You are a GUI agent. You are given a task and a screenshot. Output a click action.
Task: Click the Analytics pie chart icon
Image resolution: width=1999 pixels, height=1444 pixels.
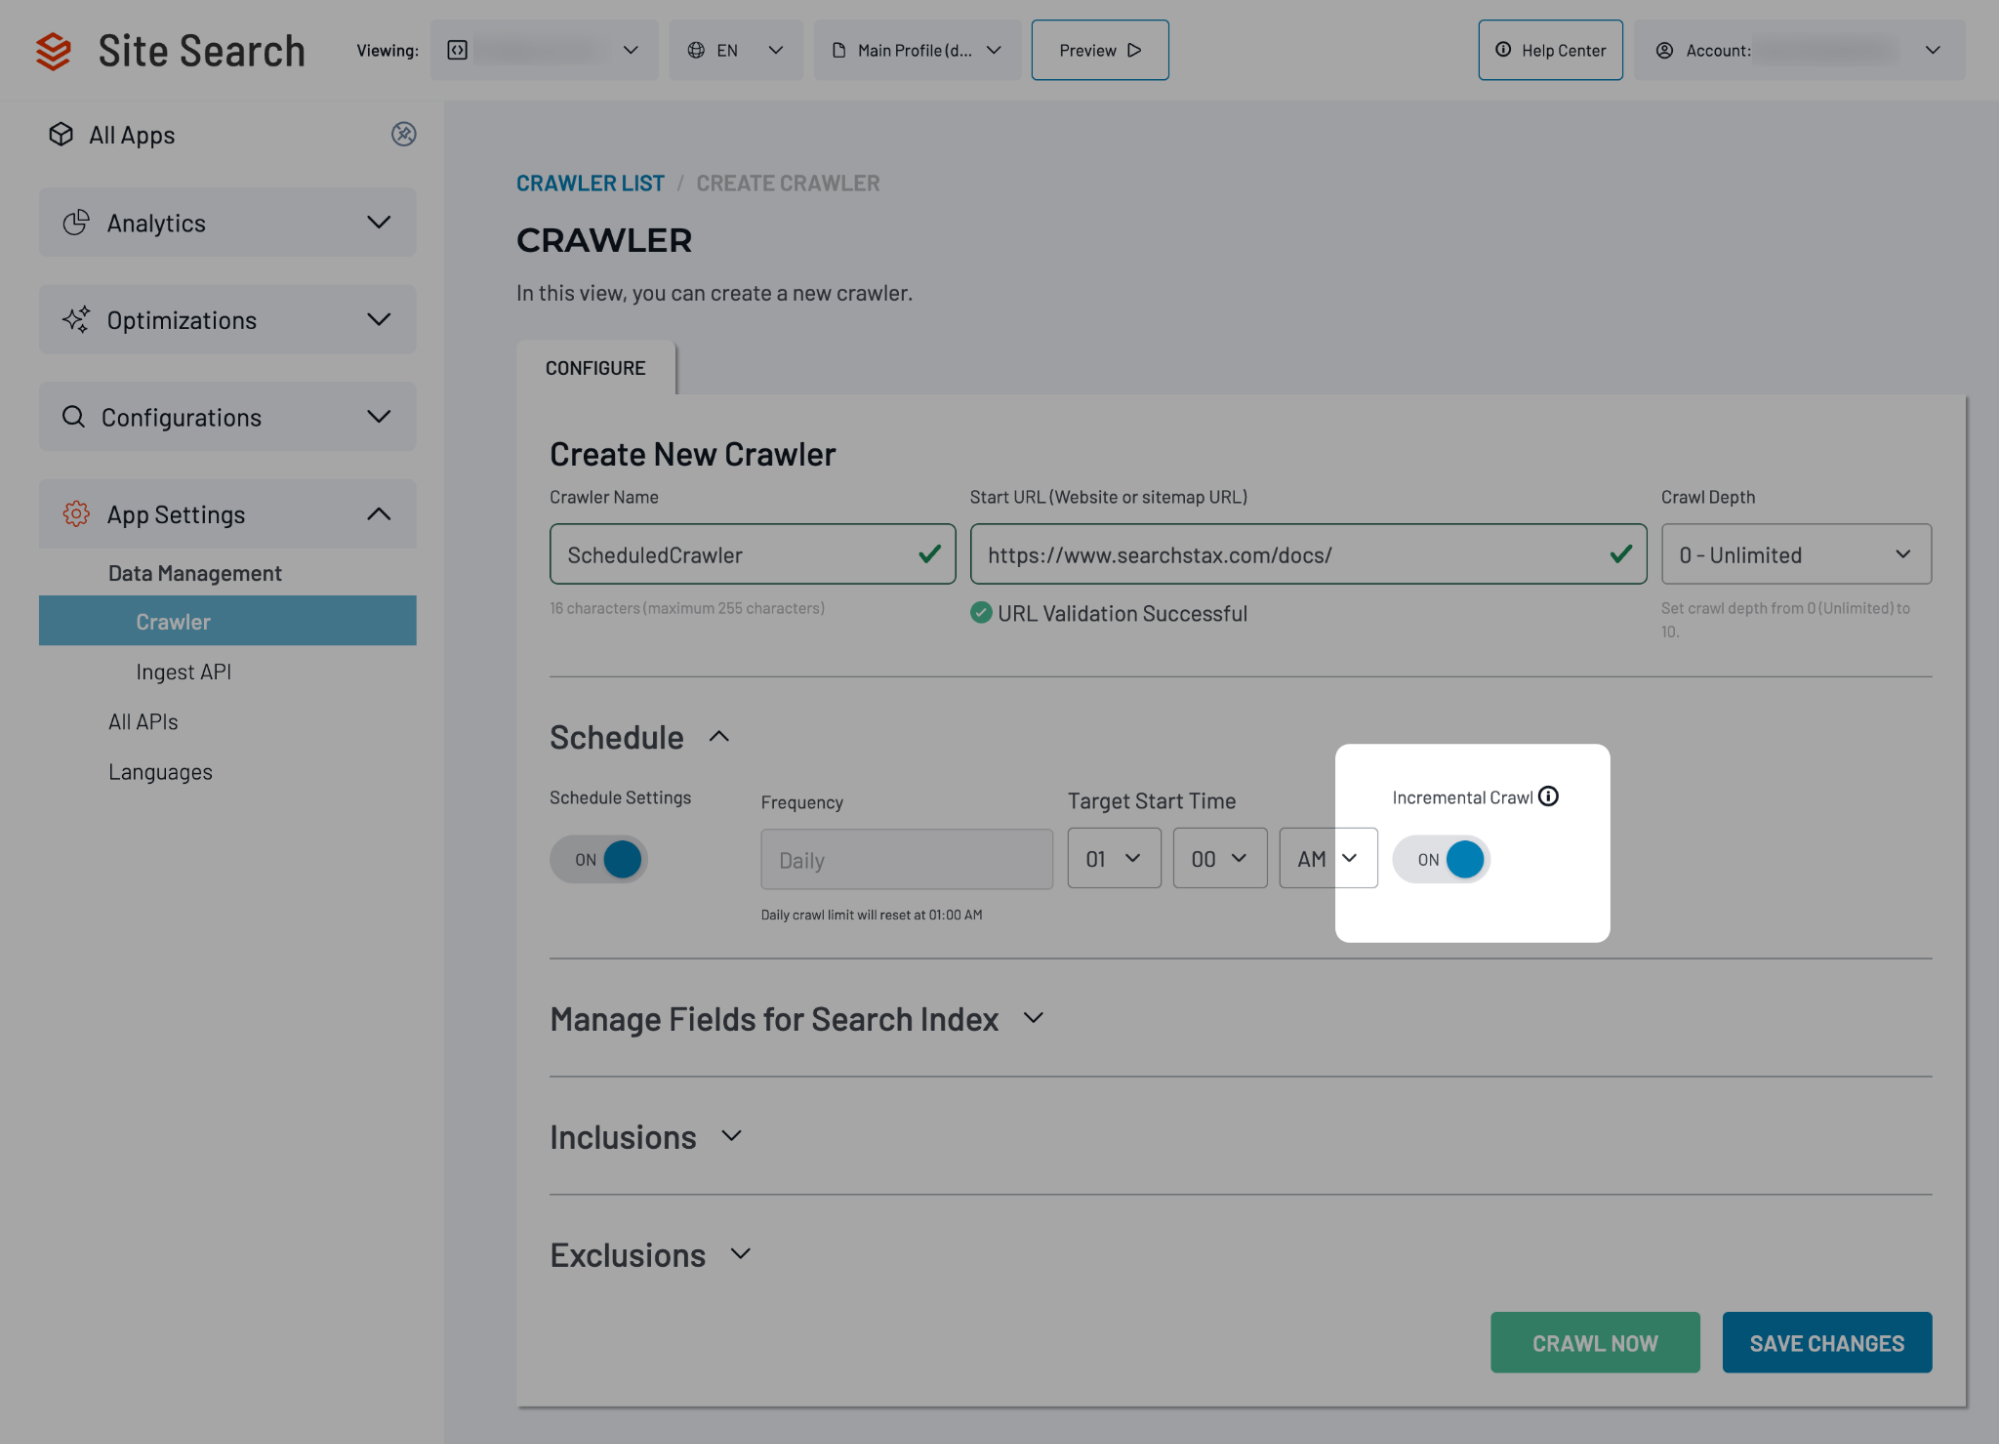click(76, 222)
